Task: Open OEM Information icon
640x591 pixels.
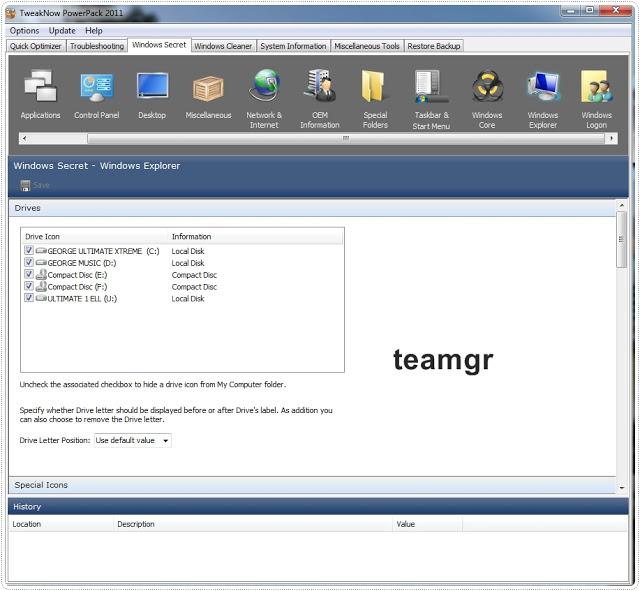Action: [320, 85]
